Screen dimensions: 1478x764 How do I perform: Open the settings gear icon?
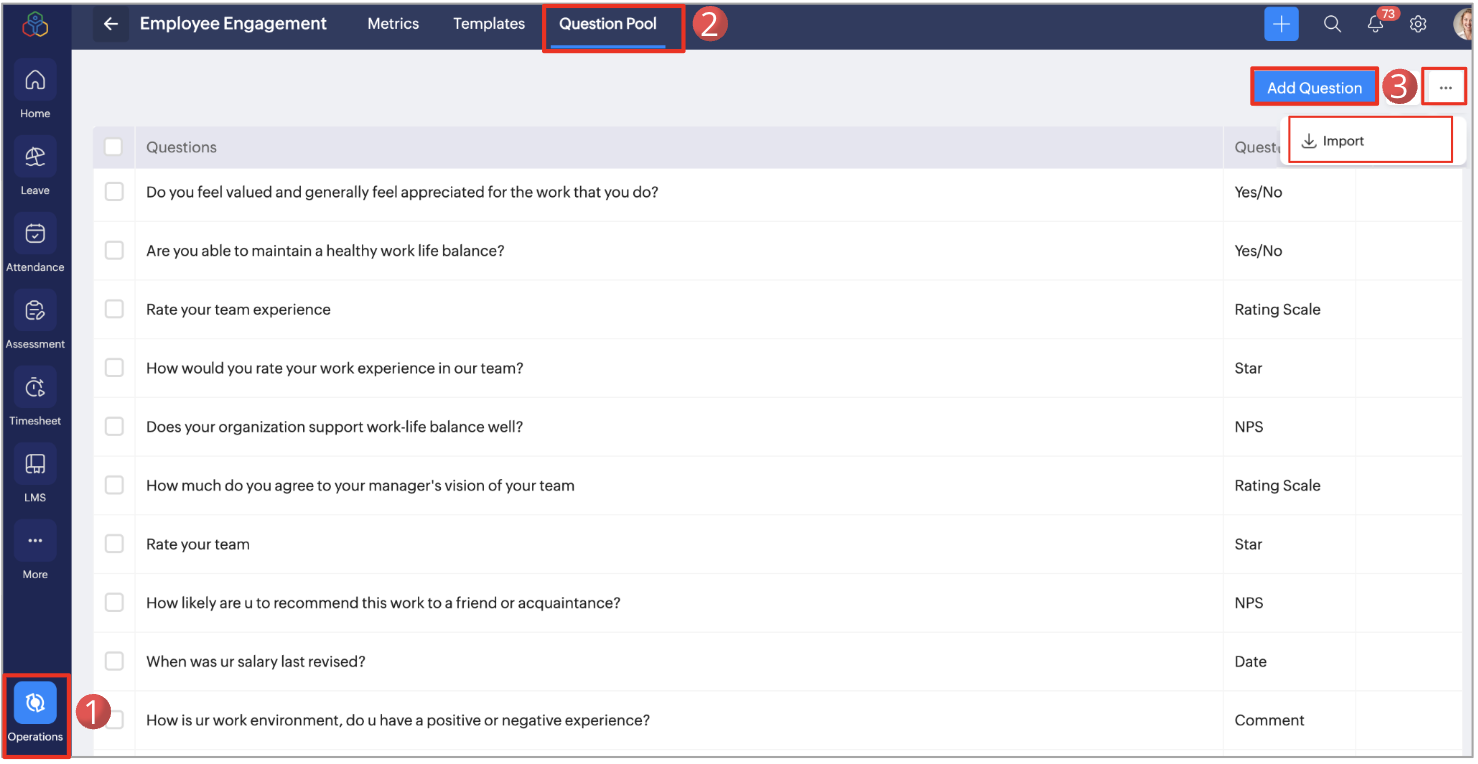1418,24
